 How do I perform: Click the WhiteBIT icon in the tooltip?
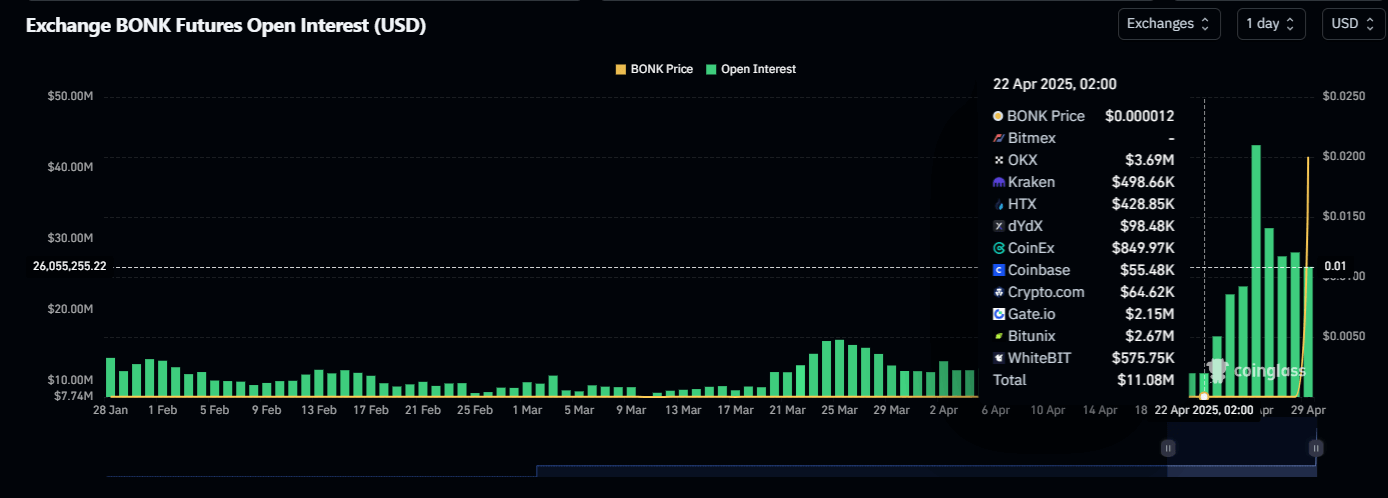tap(998, 358)
